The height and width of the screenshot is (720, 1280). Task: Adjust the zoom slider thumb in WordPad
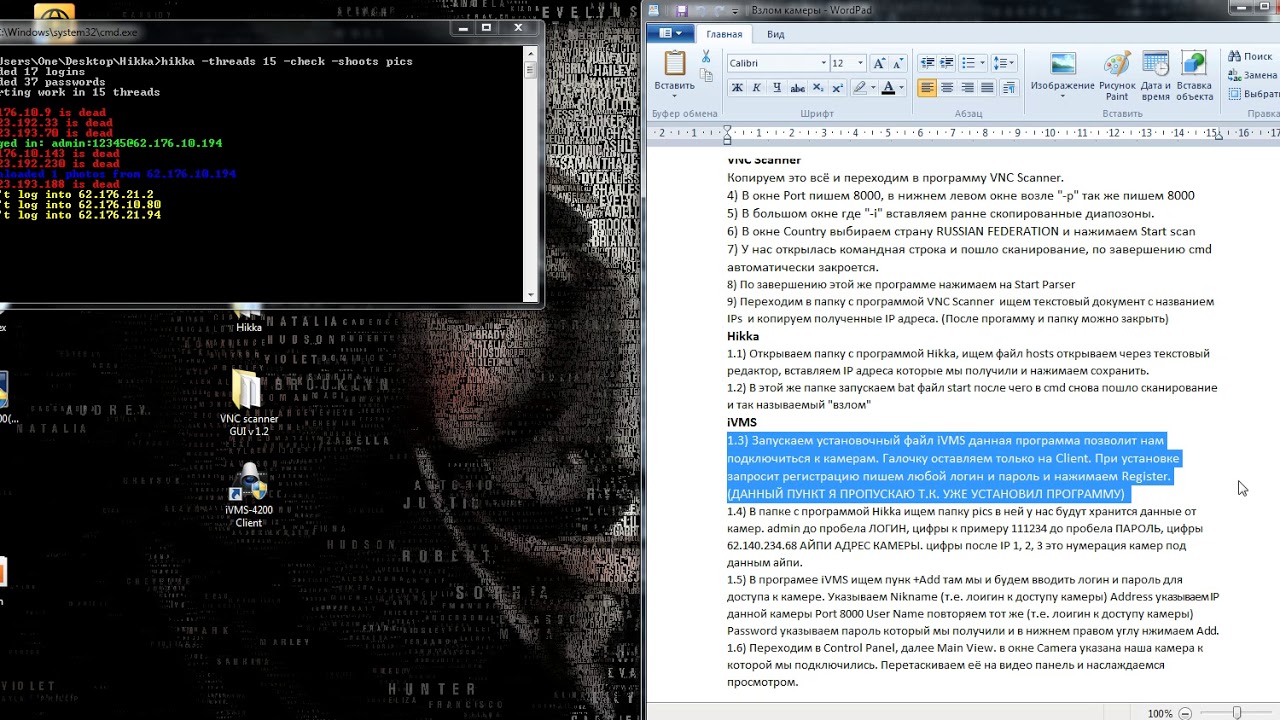click(x=1237, y=713)
